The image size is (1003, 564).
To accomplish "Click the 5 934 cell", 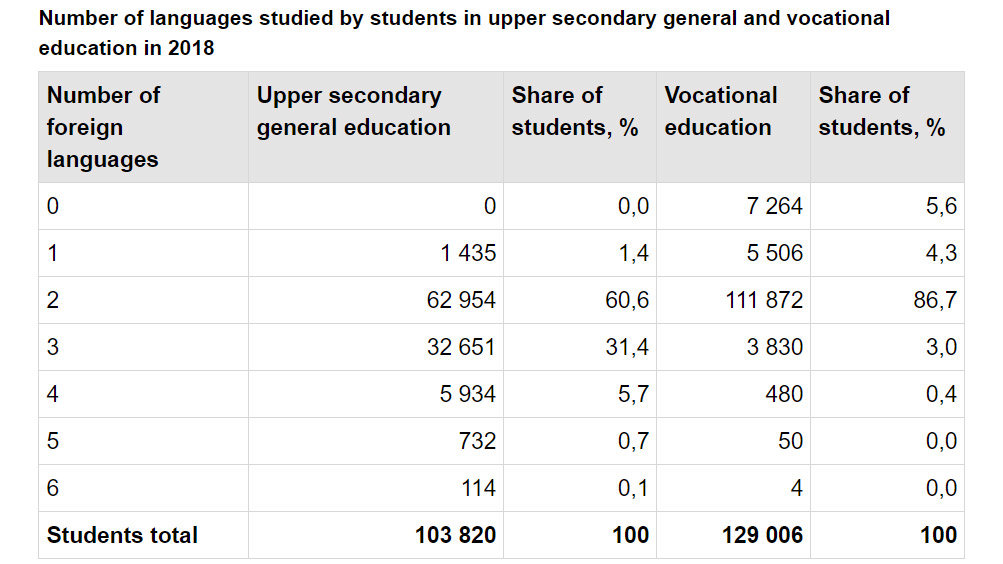I will tap(467, 395).
